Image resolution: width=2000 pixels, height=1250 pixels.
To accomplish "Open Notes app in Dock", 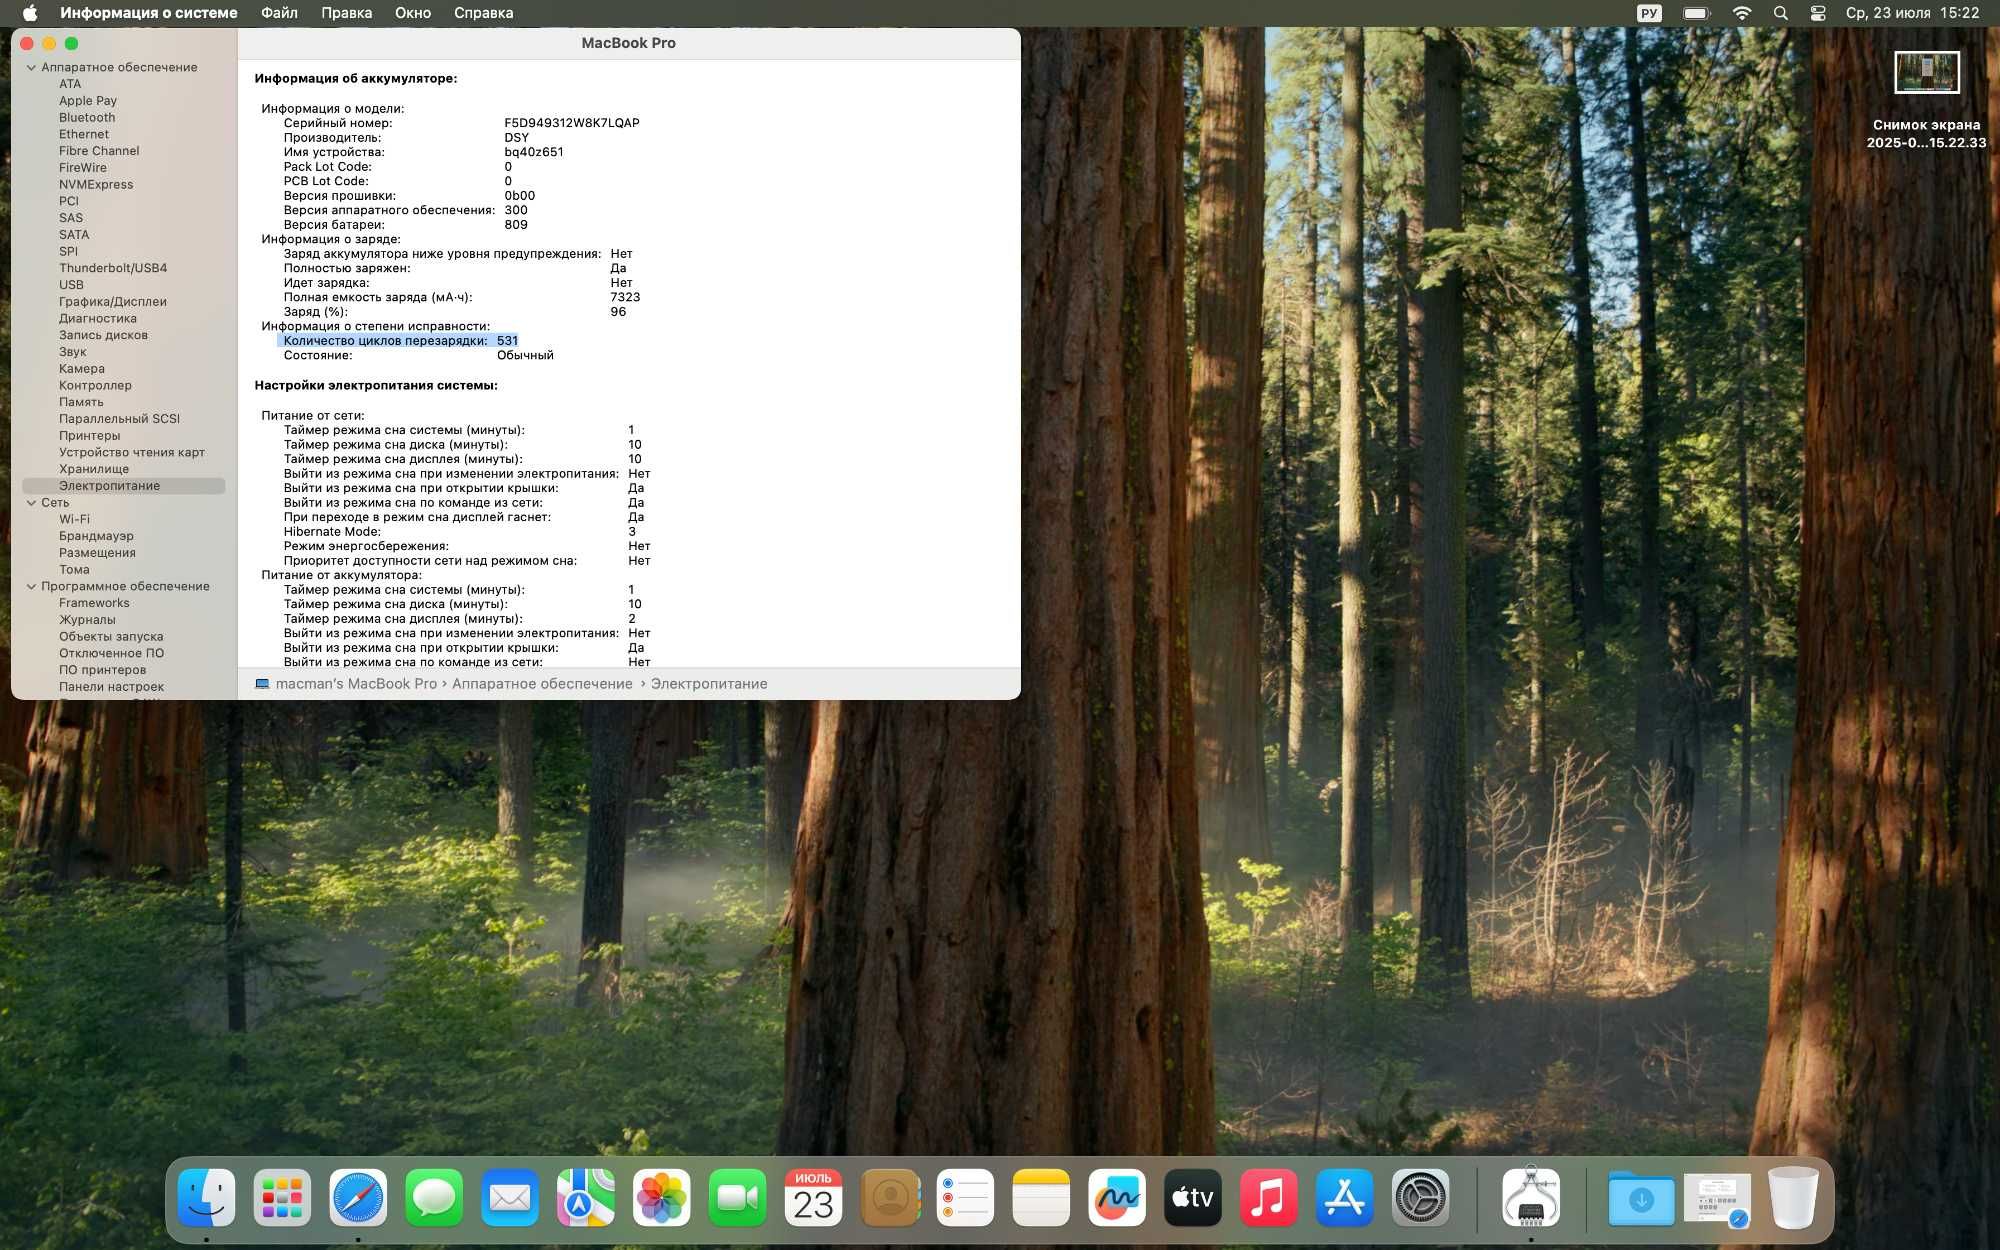I will 1041,1197.
